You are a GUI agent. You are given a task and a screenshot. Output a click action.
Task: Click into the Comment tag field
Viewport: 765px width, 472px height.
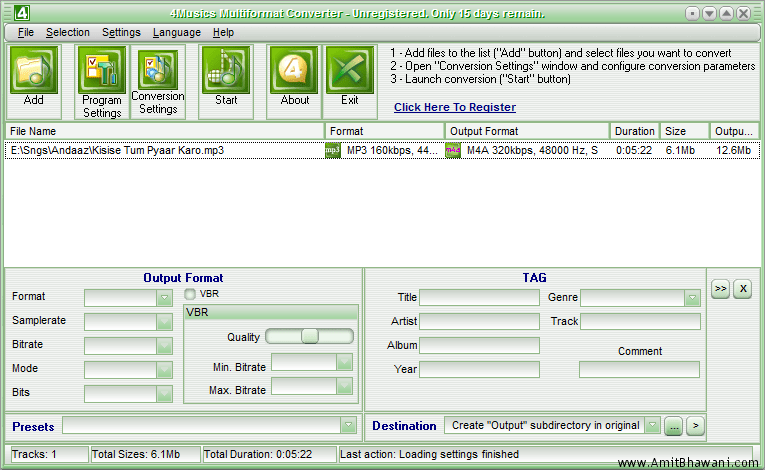tap(639, 369)
